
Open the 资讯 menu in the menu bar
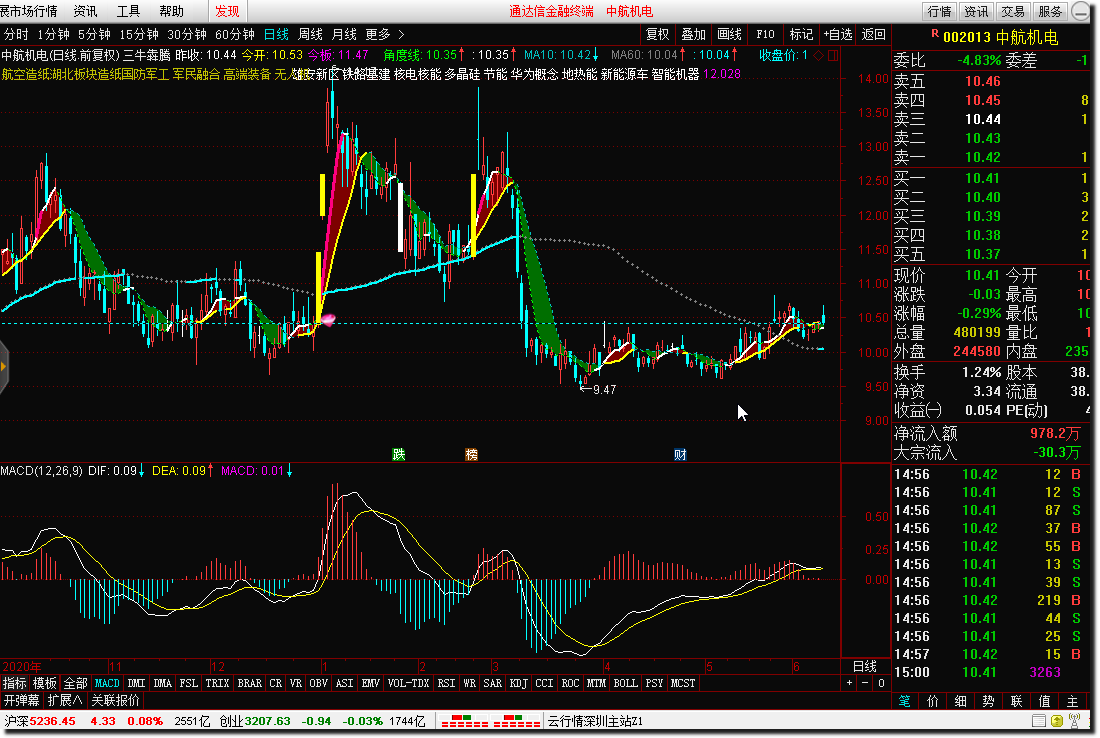tap(86, 11)
